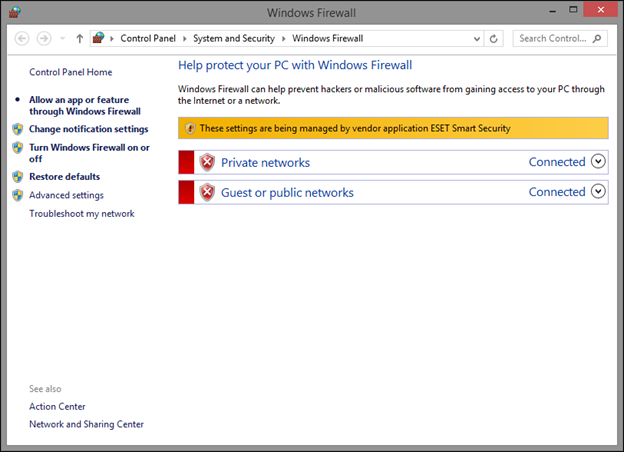
Task: Click Connected status on Private networks
Action: [x=557, y=162]
